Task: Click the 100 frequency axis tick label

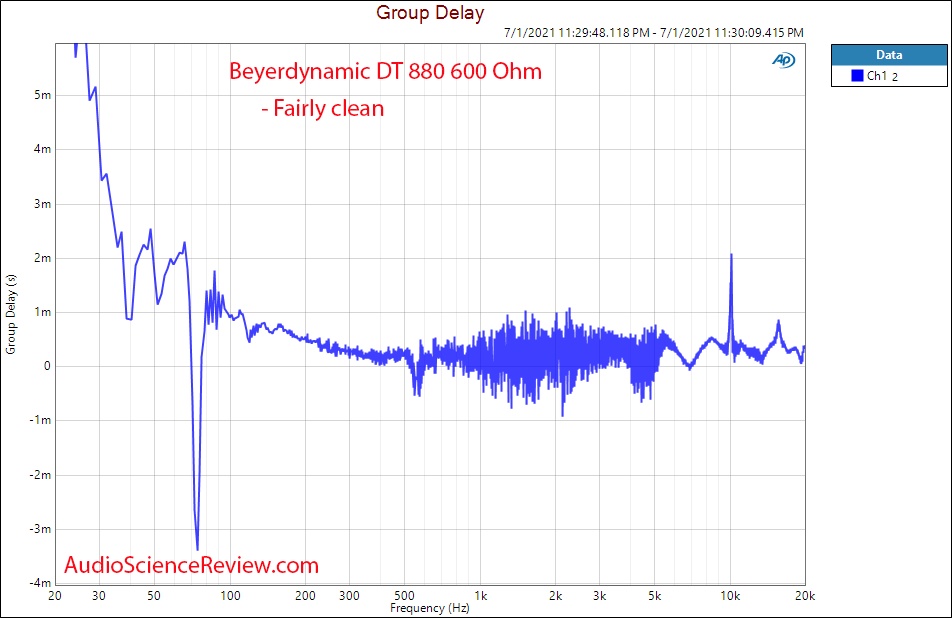Action: click(x=230, y=596)
